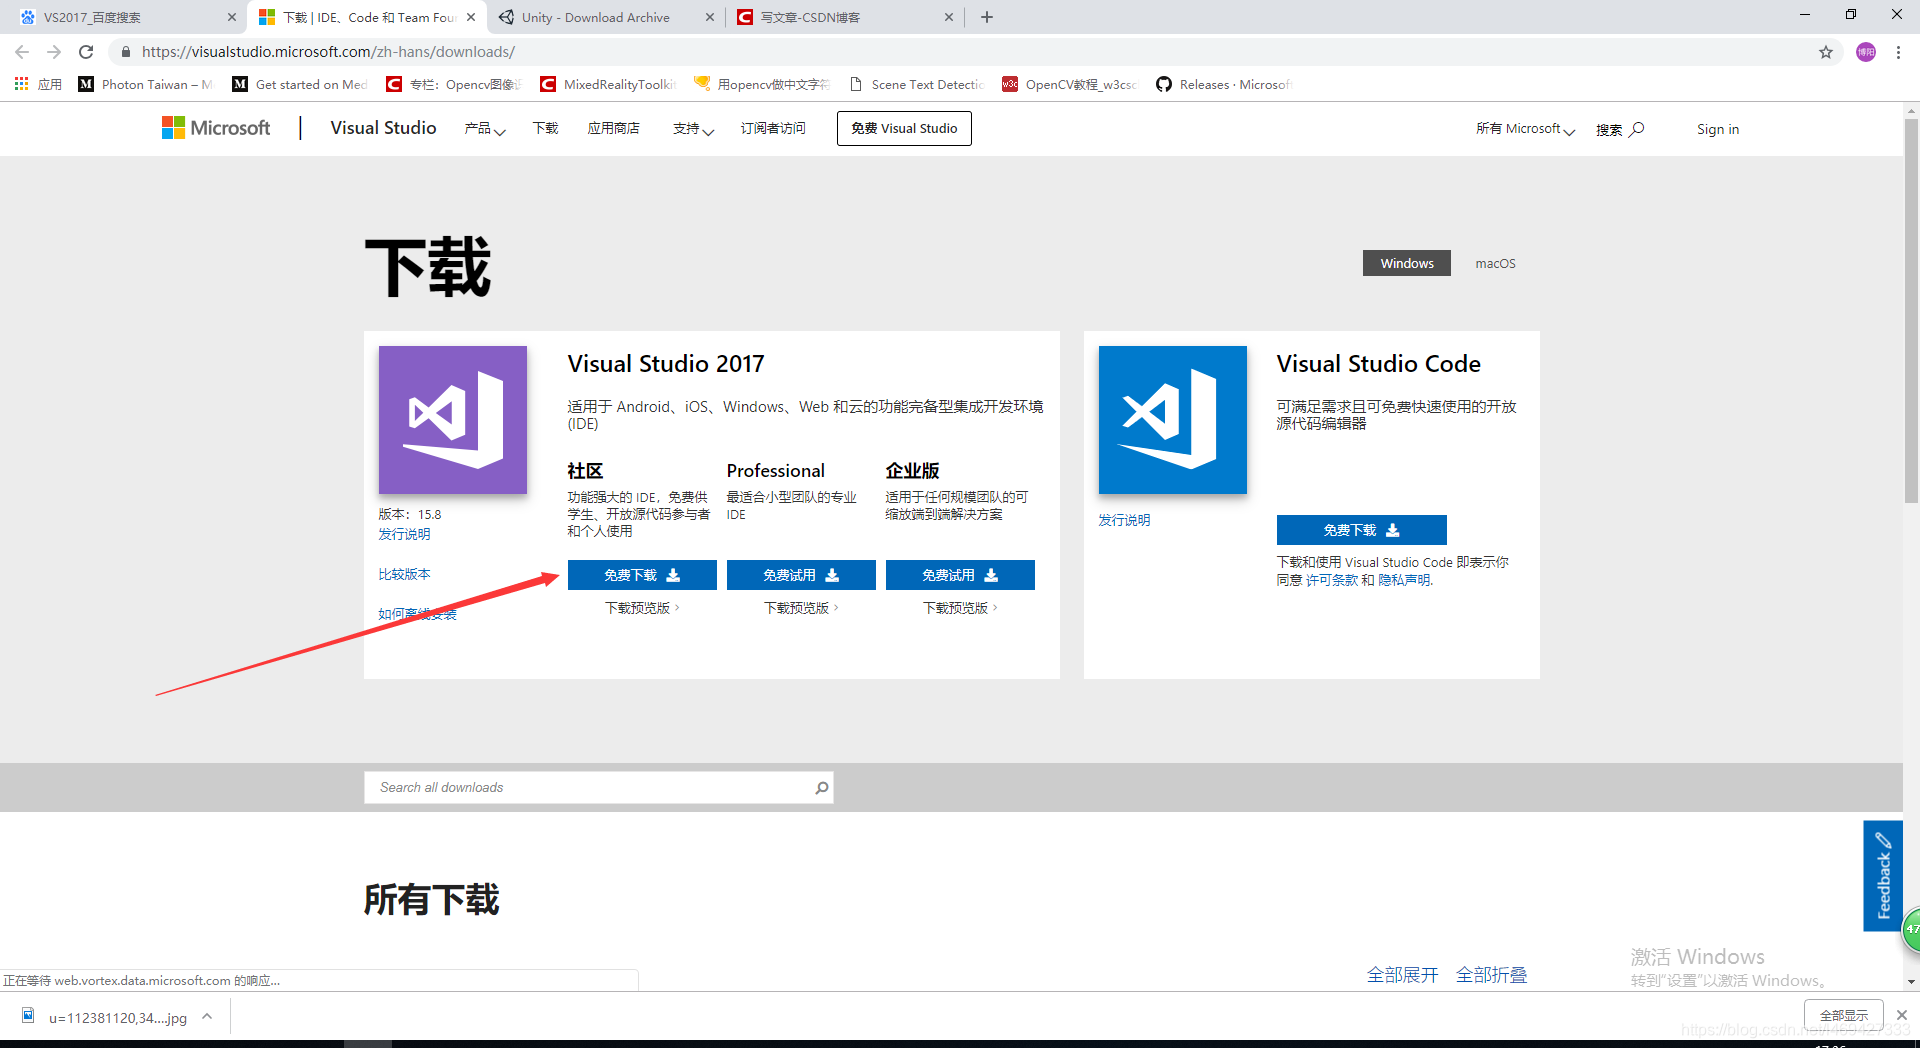1920x1048 pixels.
Task: Focus the Search all downloads field
Action: tap(599, 788)
